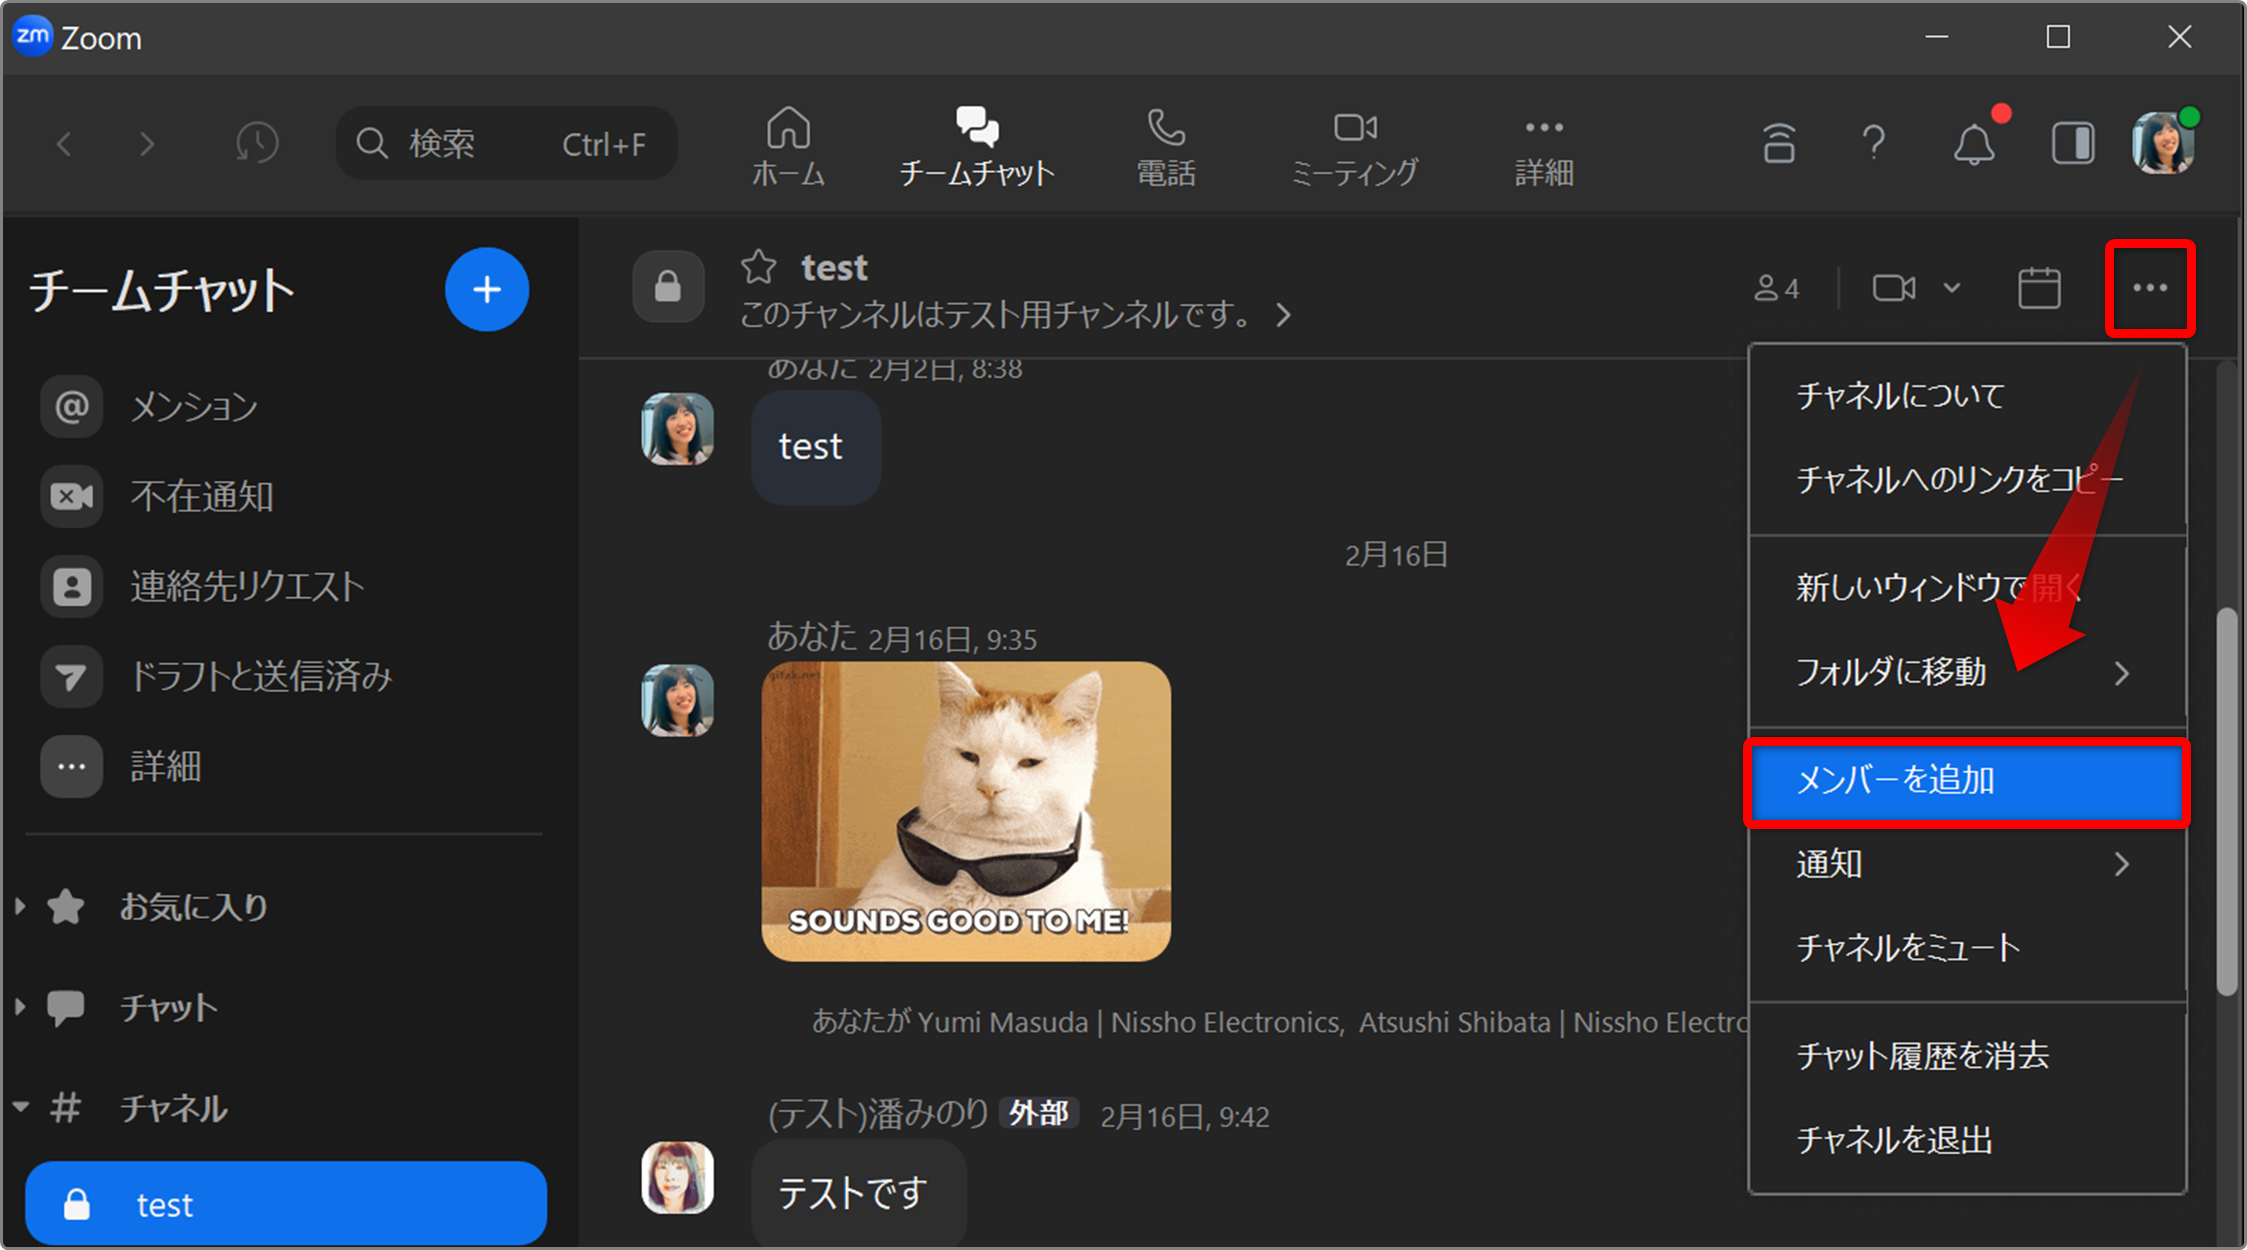Open the profile avatar menu
The height and width of the screenshot is (1250, 2247).
point(2164,143)
